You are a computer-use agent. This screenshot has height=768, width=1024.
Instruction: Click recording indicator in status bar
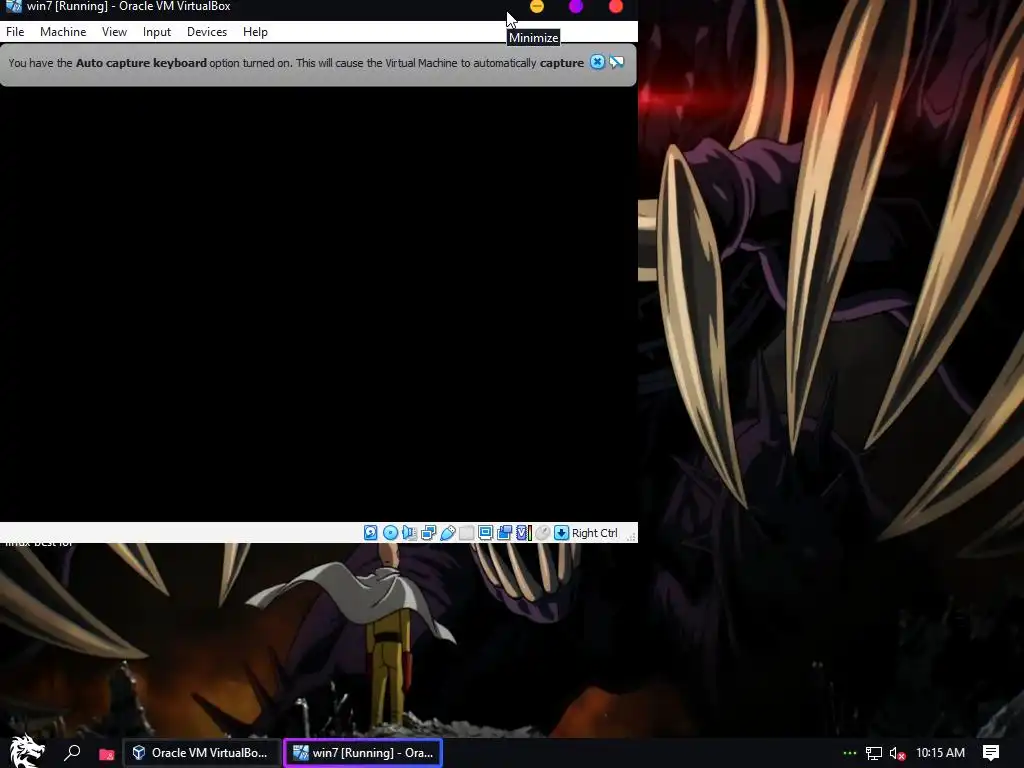[504, 533]
